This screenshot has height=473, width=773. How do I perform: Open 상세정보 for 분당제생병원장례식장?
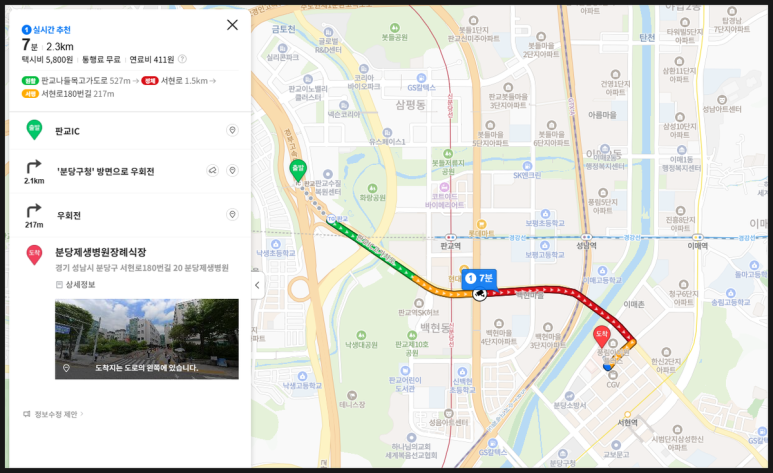pyautogui.click(x=75, y=285)
